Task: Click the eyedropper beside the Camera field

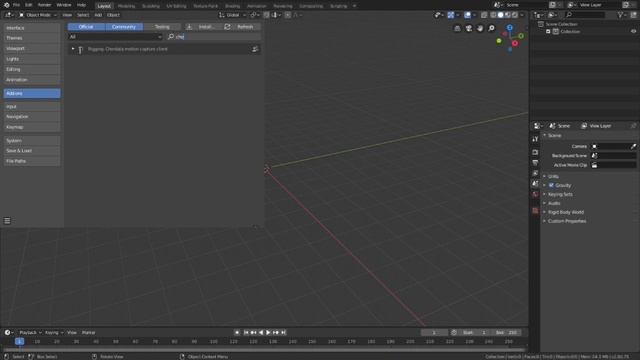Action: 633,147
